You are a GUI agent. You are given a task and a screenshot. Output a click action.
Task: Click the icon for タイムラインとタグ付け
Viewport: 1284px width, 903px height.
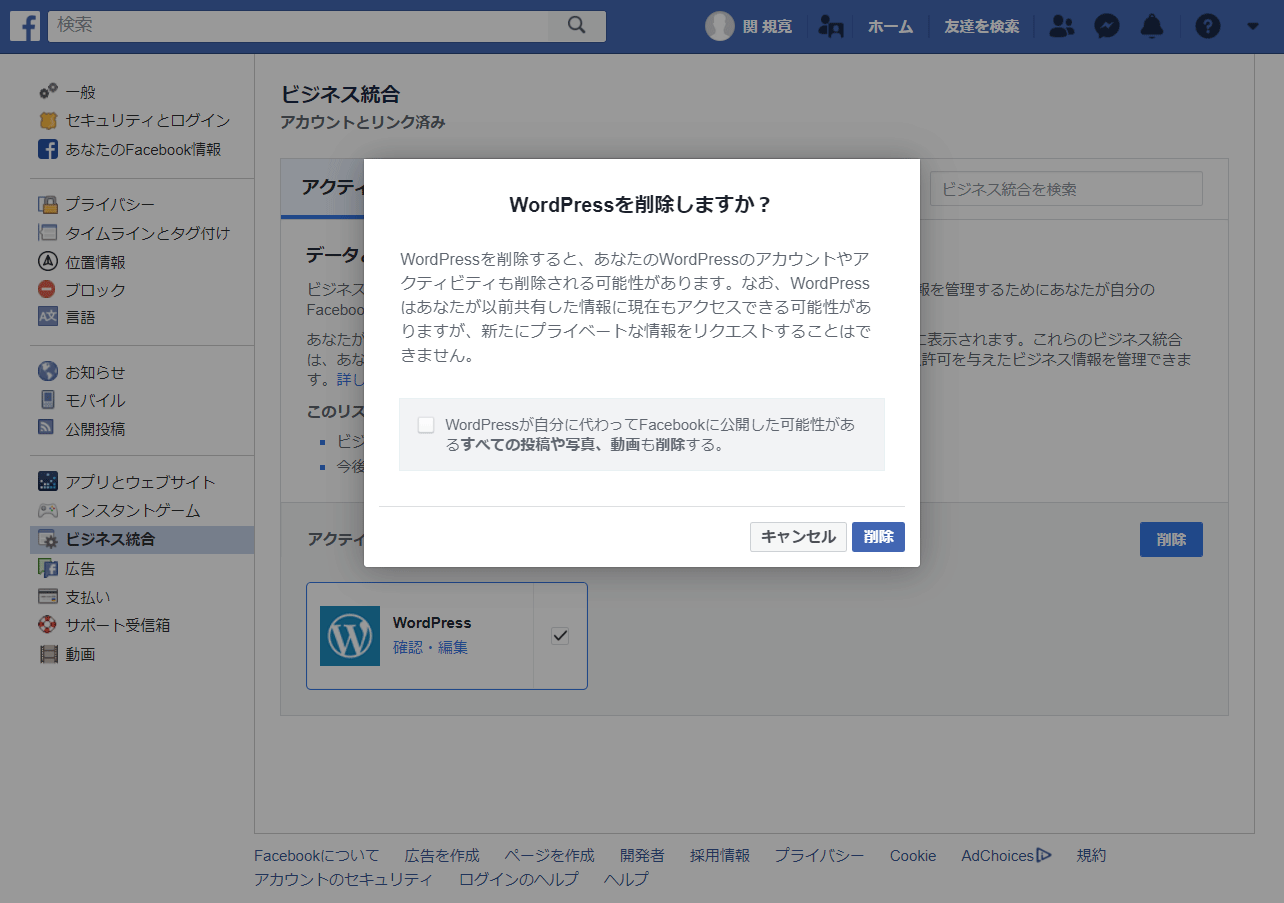[x=48, y=233]
